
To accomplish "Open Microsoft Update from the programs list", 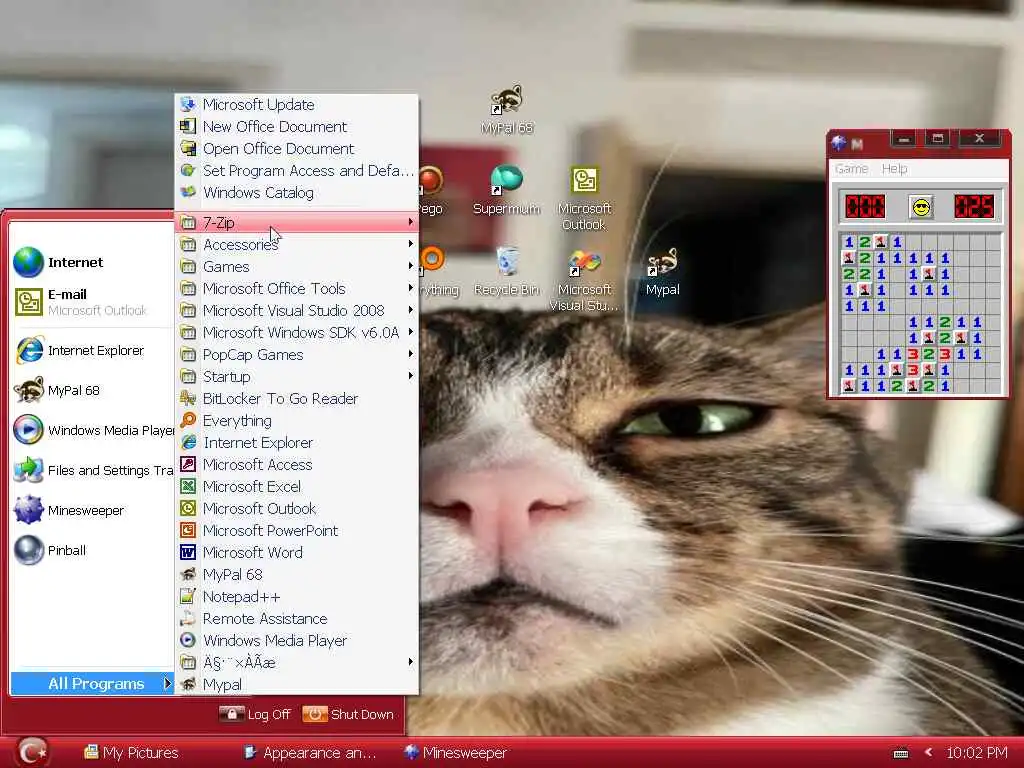I will 296,104.
